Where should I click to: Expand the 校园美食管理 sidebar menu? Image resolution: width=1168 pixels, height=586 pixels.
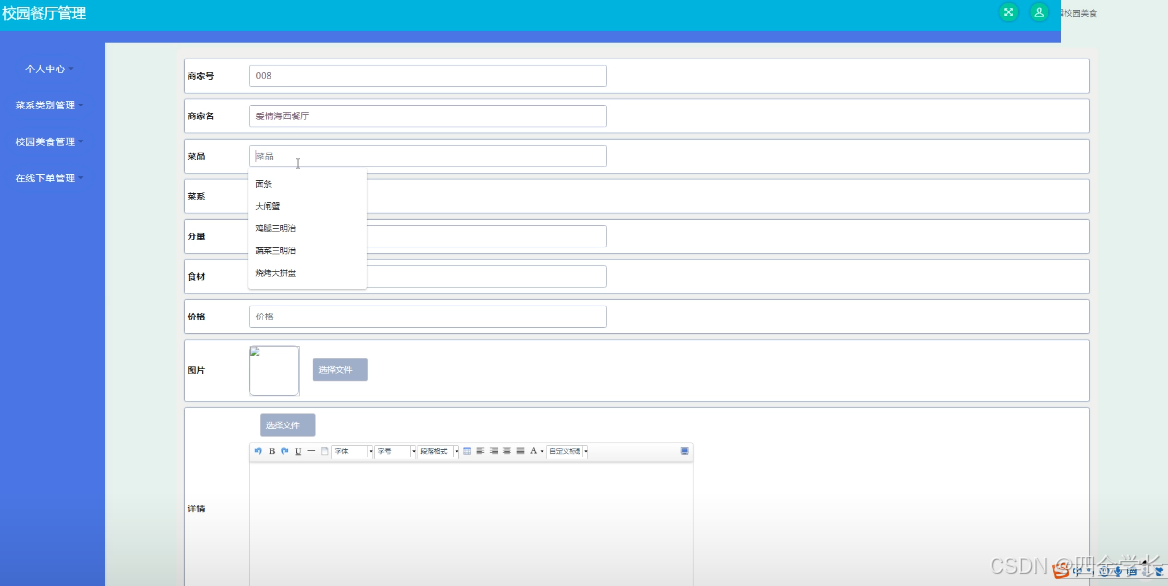pyautogui.click(x=49, y=141)
